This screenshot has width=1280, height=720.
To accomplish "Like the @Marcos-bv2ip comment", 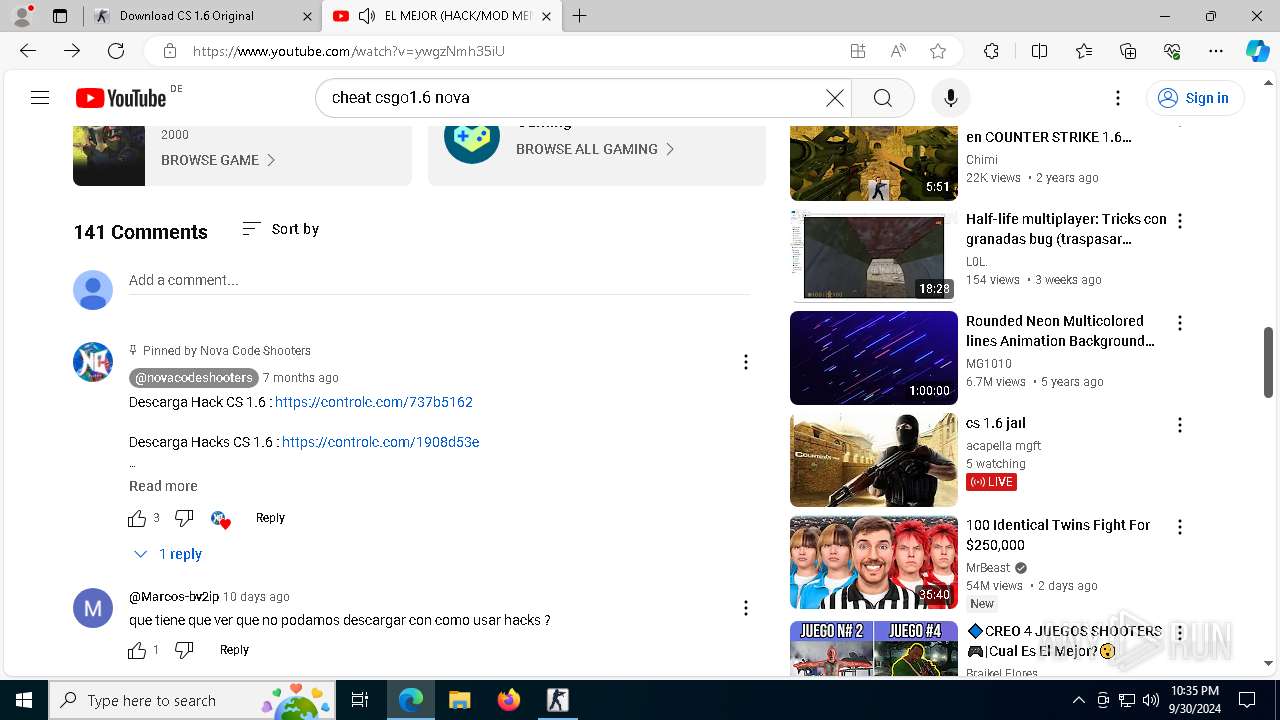I will (137, 650).
